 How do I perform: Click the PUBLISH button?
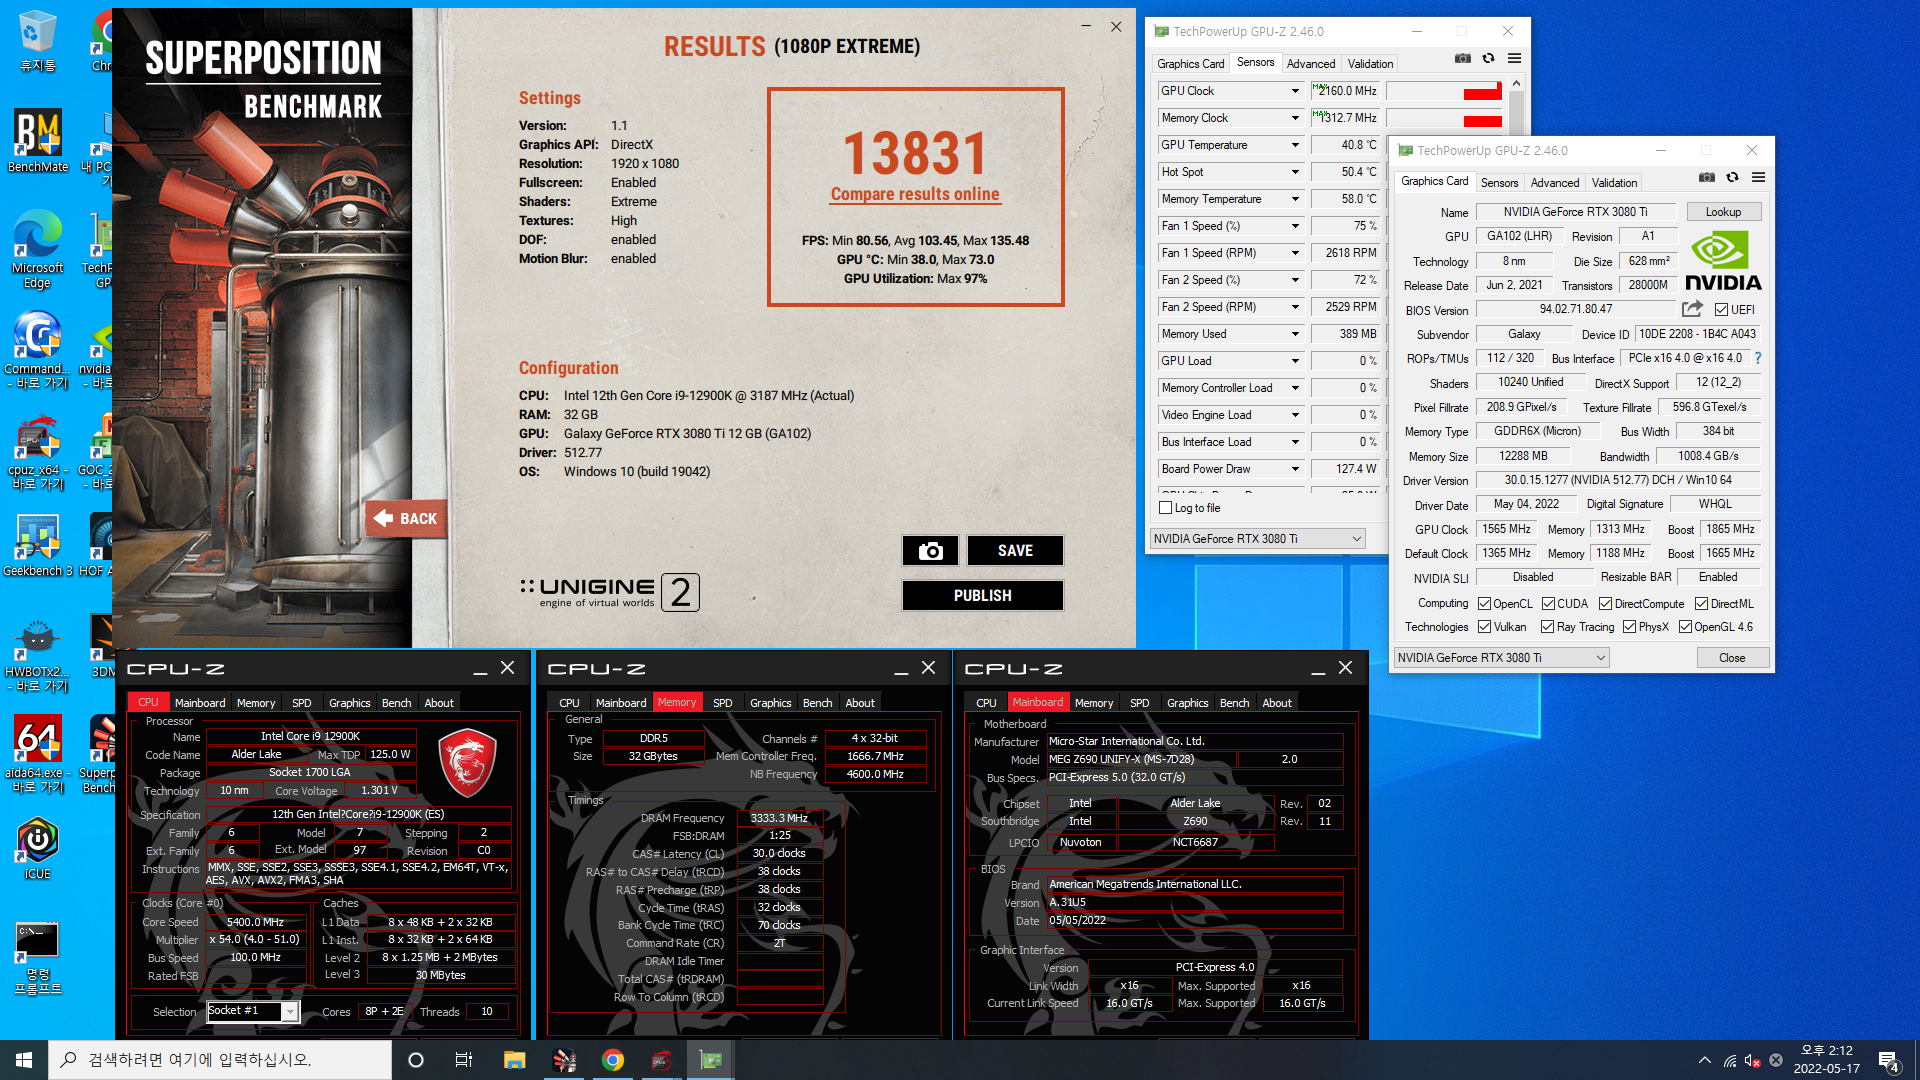982,596
